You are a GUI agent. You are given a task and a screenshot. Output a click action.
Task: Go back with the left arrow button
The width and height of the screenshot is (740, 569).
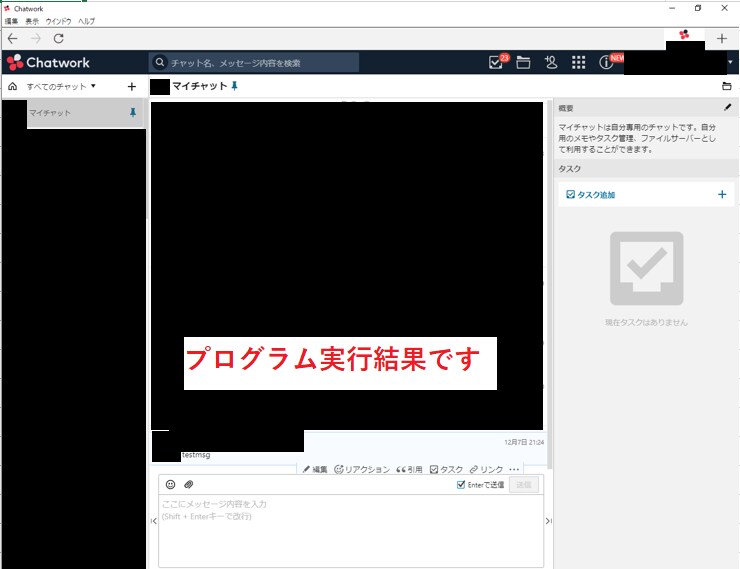click(x=13, y=39)
